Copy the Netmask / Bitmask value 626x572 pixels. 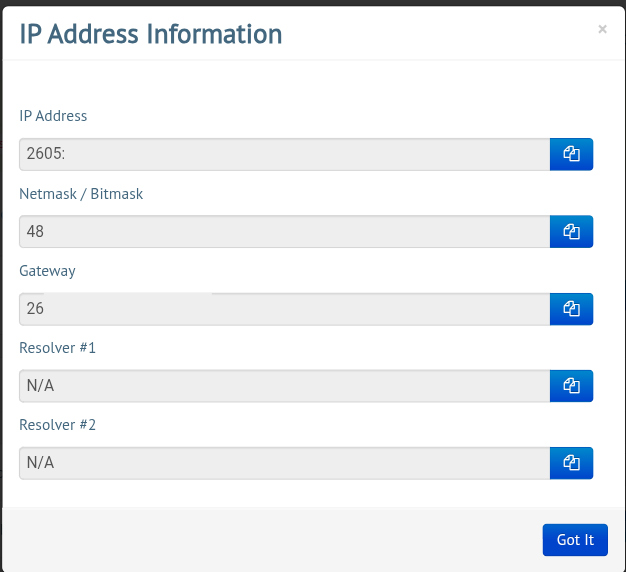coord(571,231)
